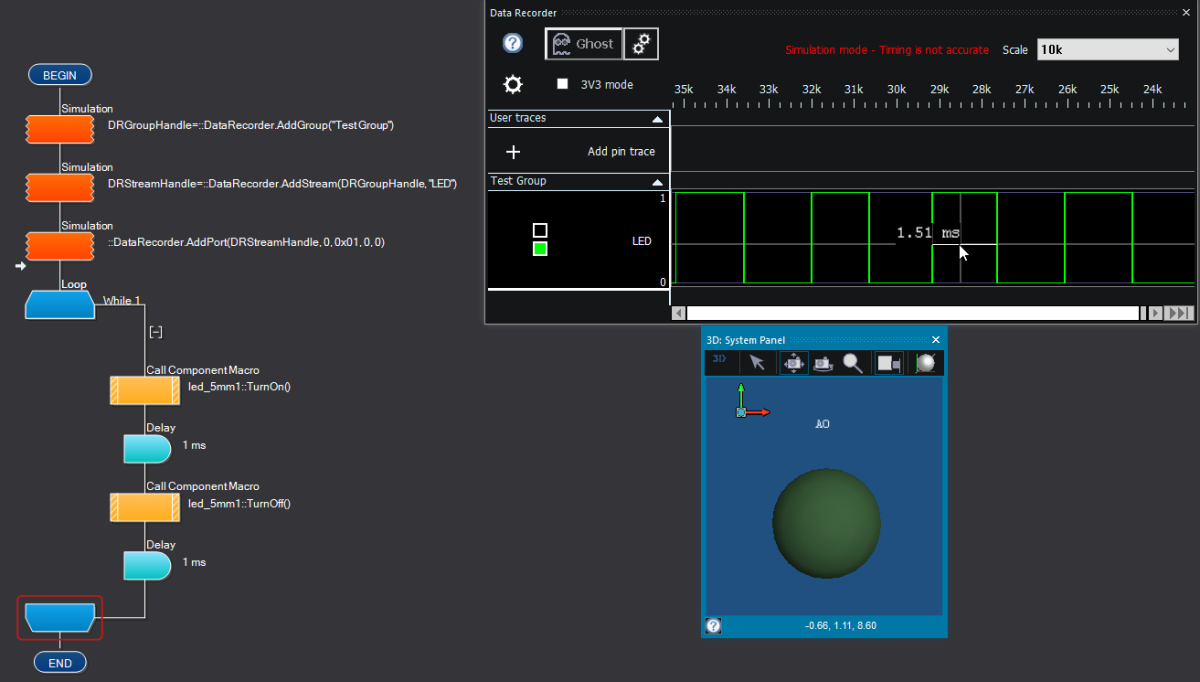Image resolution: width=1200 pixels, height=682 pixels.
Task: Select the arrow pointer tool in System Panel
Action: (x=757, y=362)
